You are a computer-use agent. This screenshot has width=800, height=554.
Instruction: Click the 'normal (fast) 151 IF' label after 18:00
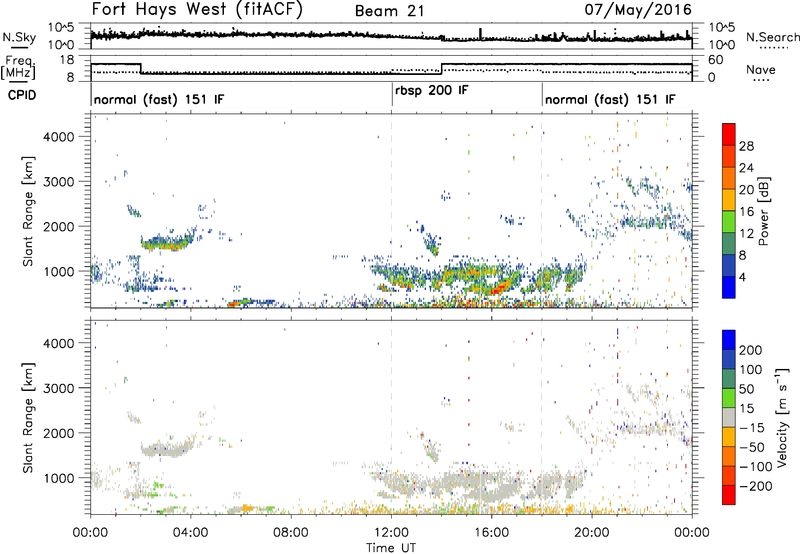(x=610, y=99)
